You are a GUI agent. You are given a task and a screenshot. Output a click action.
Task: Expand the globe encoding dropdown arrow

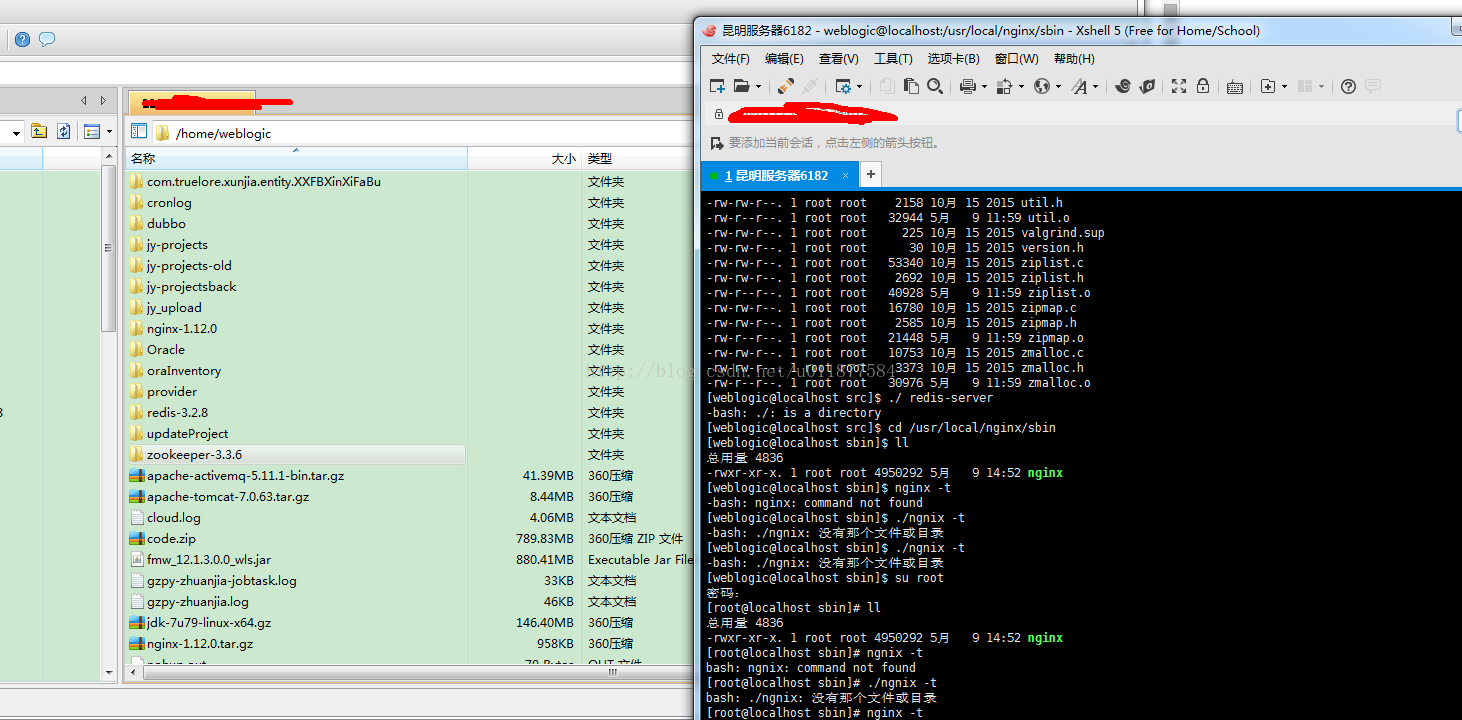coord(1058,87)
